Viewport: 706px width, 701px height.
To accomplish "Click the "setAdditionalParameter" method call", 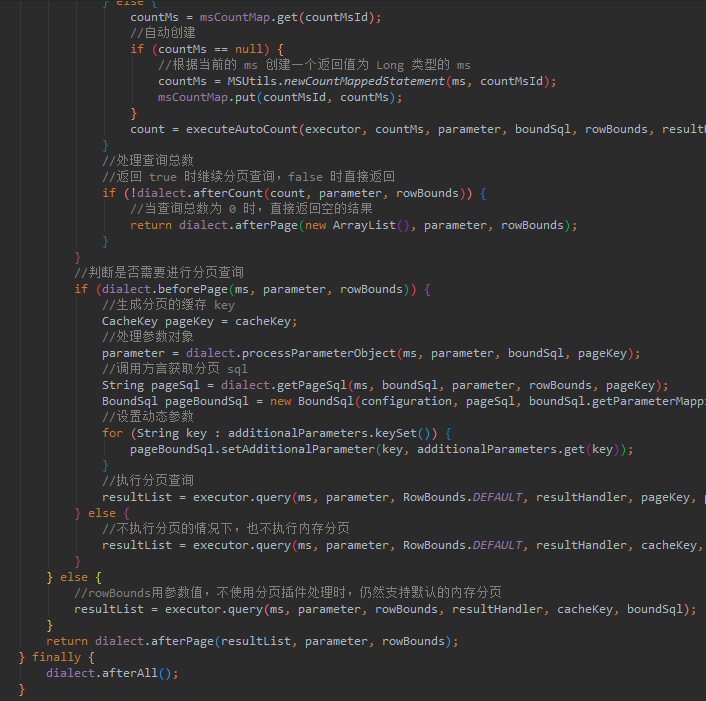I will coord(298,449).
